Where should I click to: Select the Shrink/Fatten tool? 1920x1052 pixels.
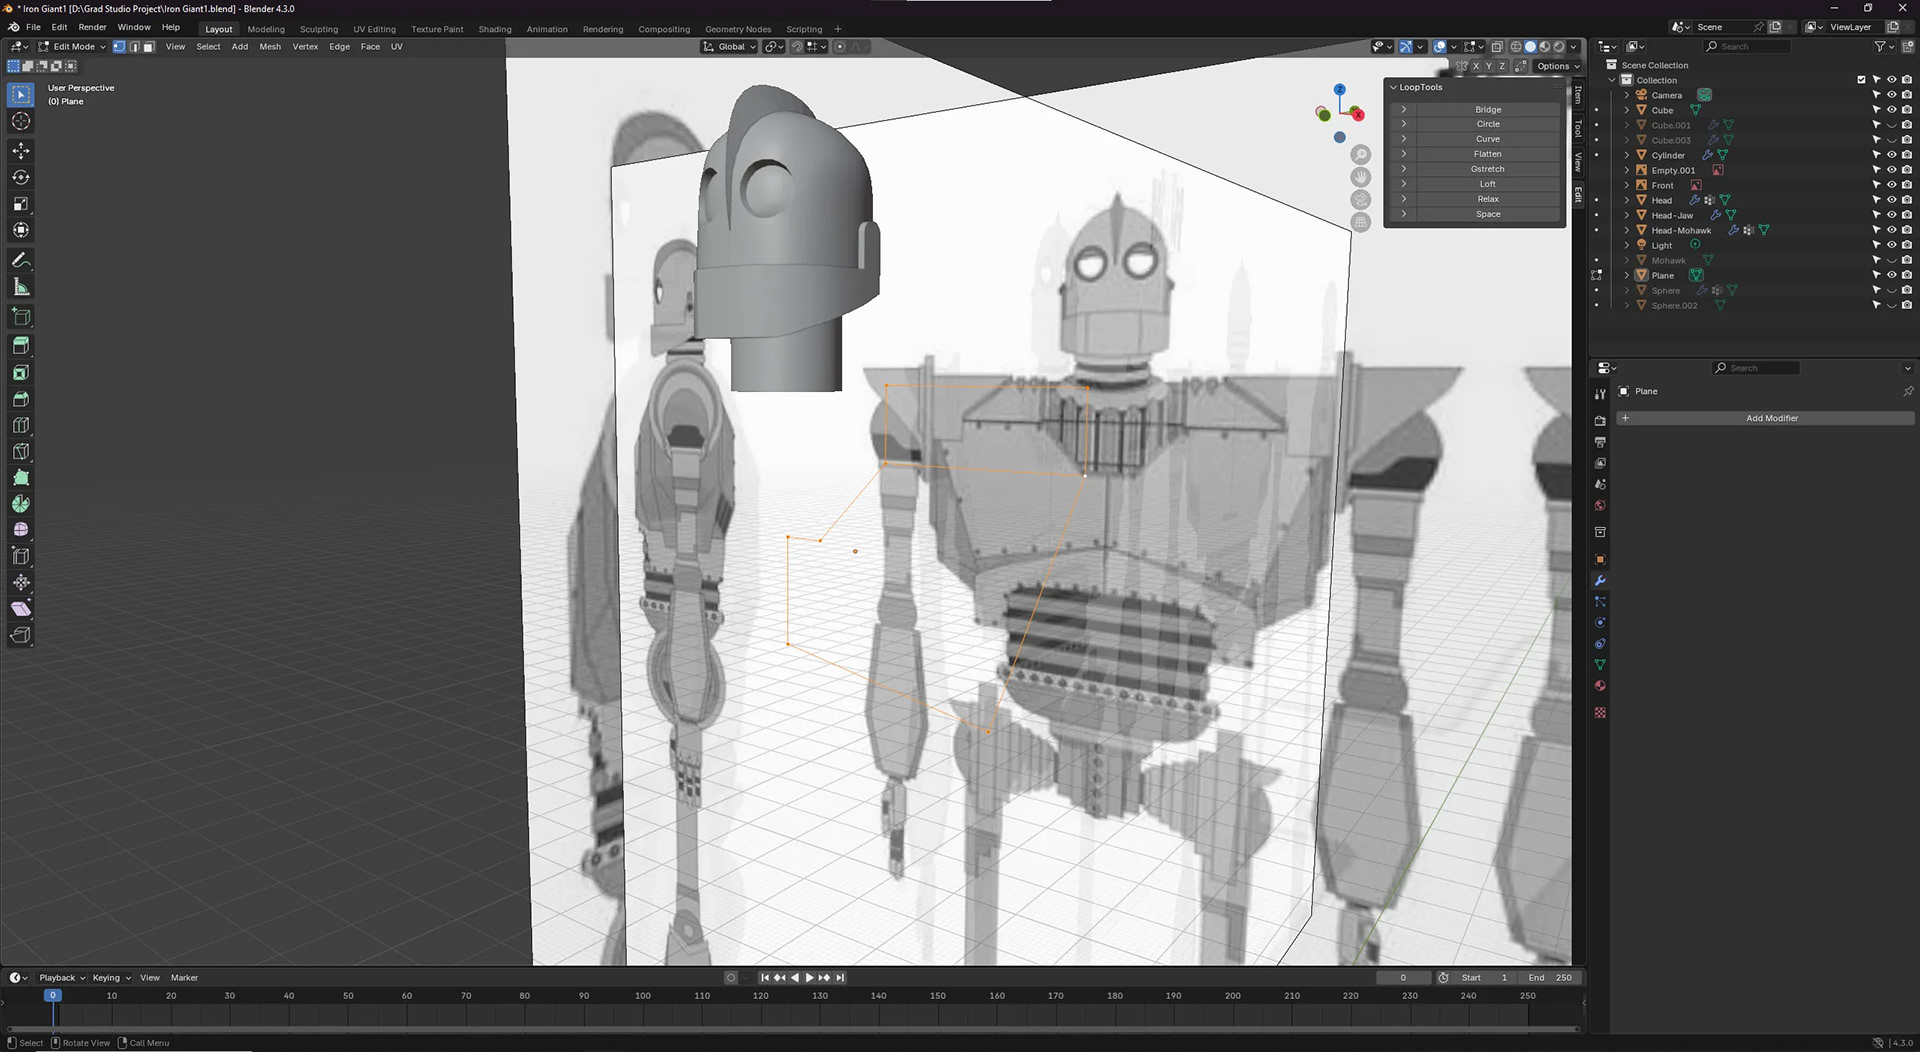coord(21,582)
